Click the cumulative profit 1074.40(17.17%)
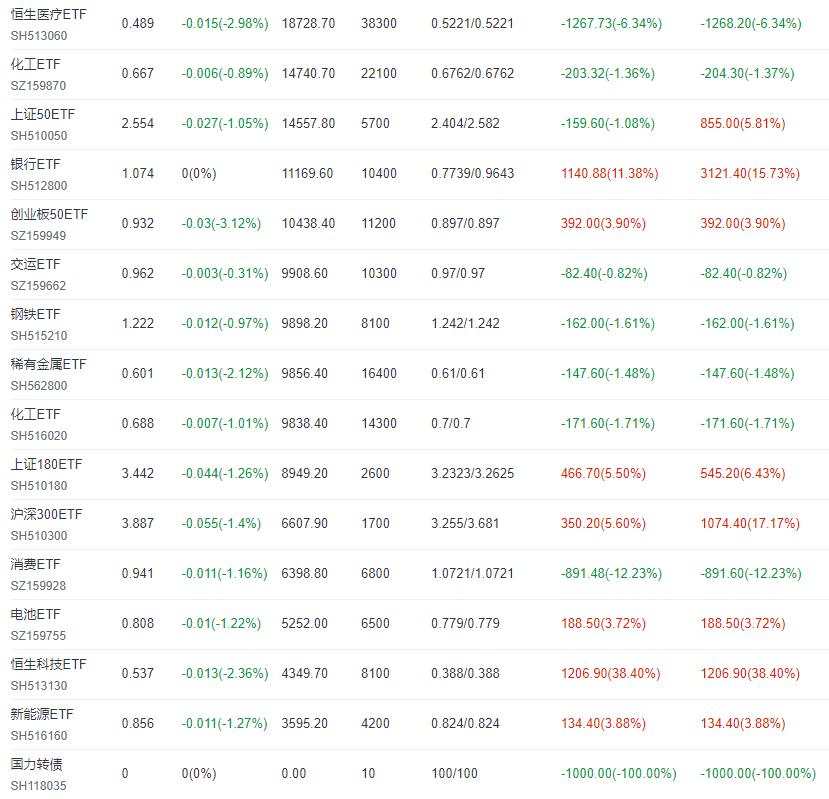The width and height of the screenshot is (829, 799). pyautogui.click(x=750, y=524)
